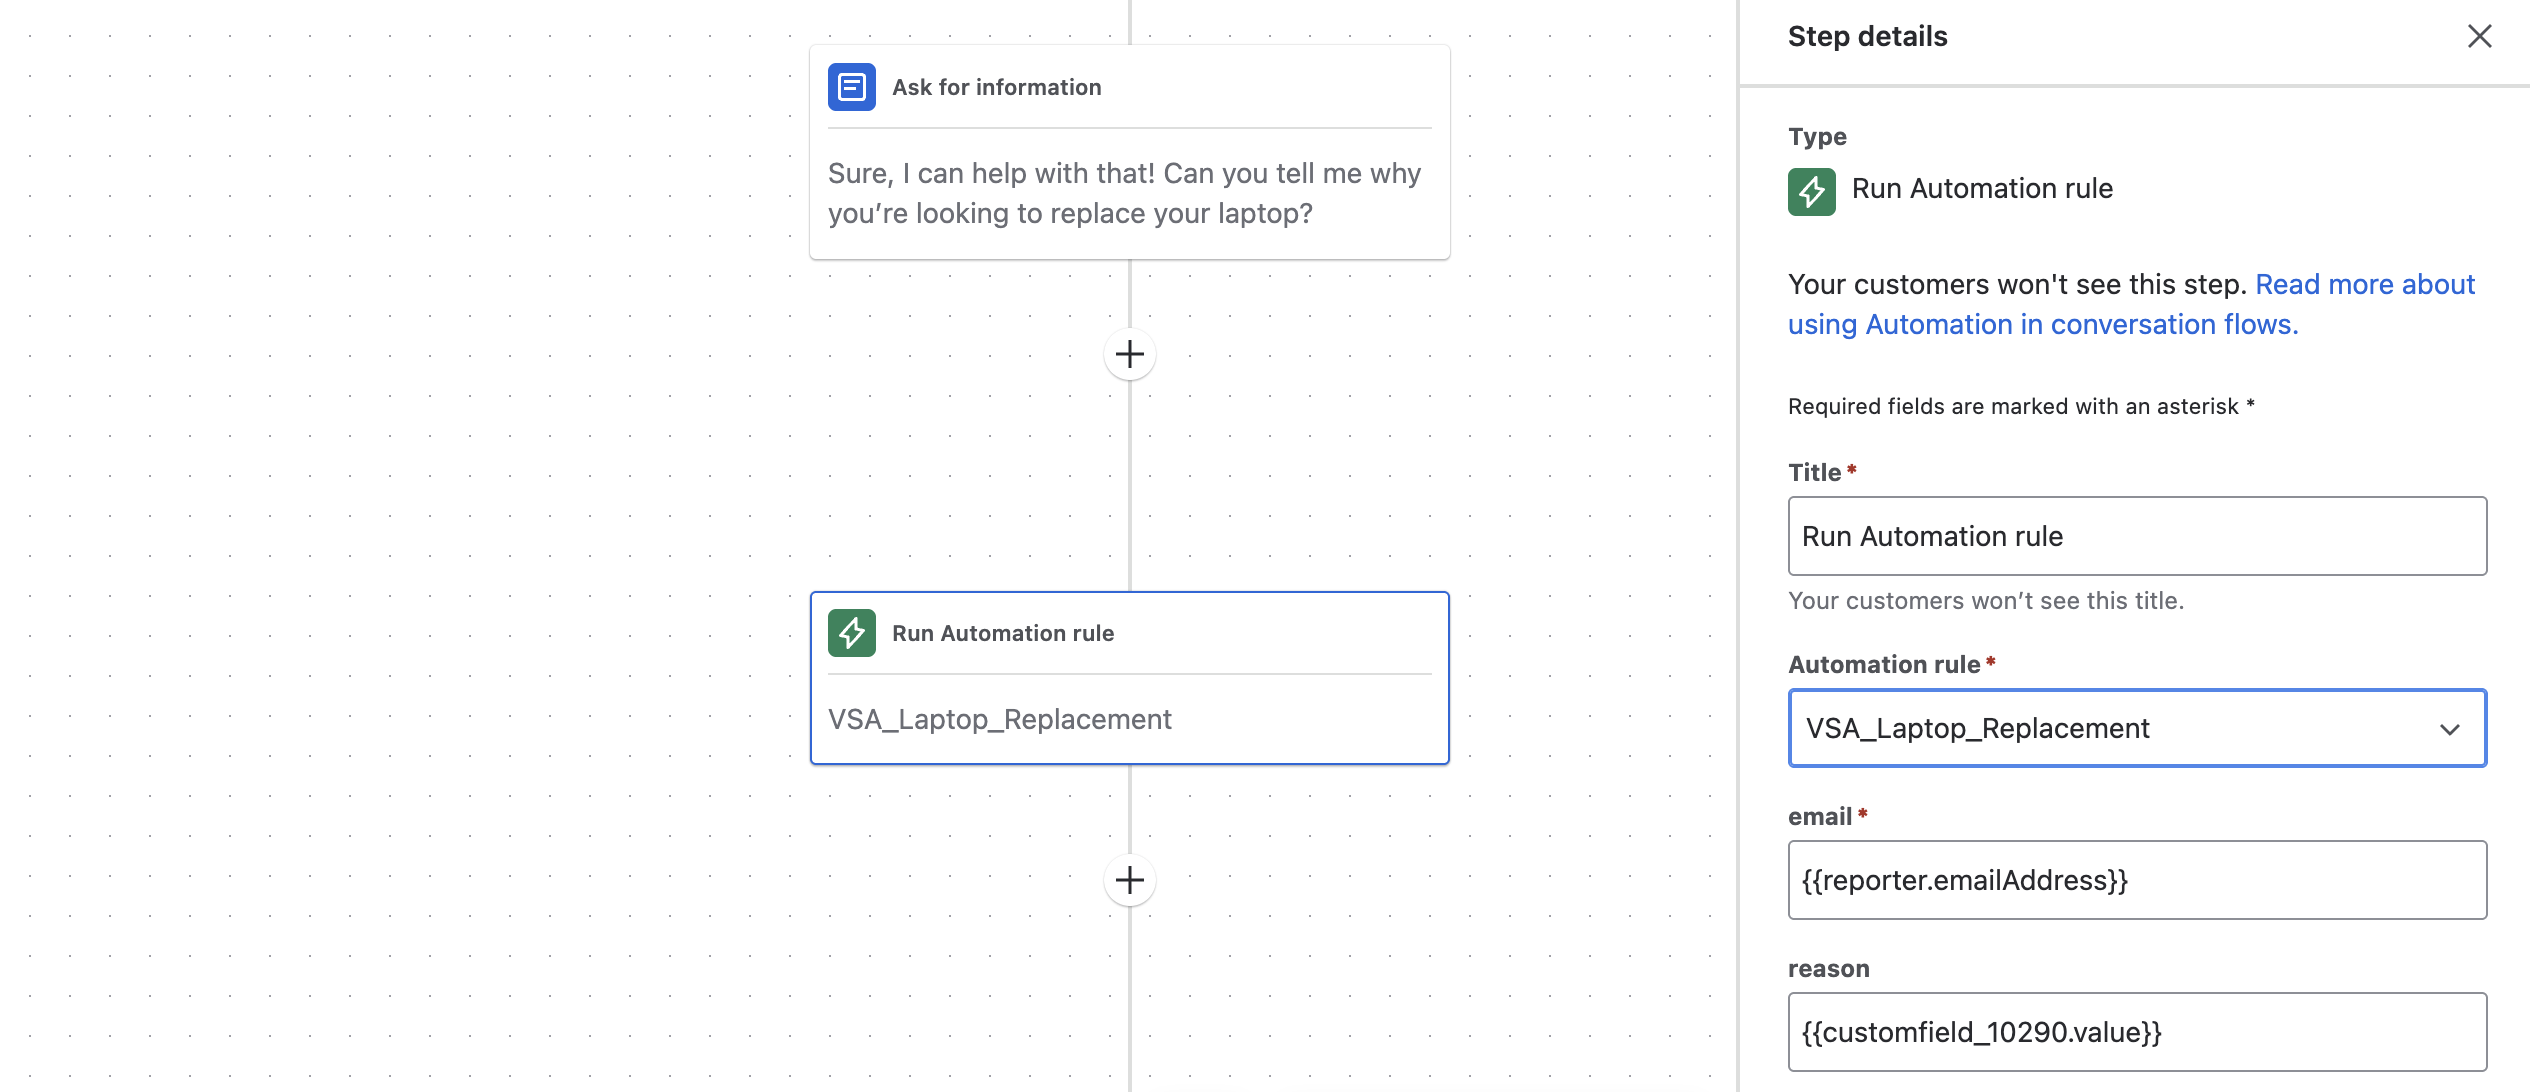Image resolution: width=2530 pixels, height=1092 pixels.
Task: Click the Ask for information heading
Action: (997, 87)
